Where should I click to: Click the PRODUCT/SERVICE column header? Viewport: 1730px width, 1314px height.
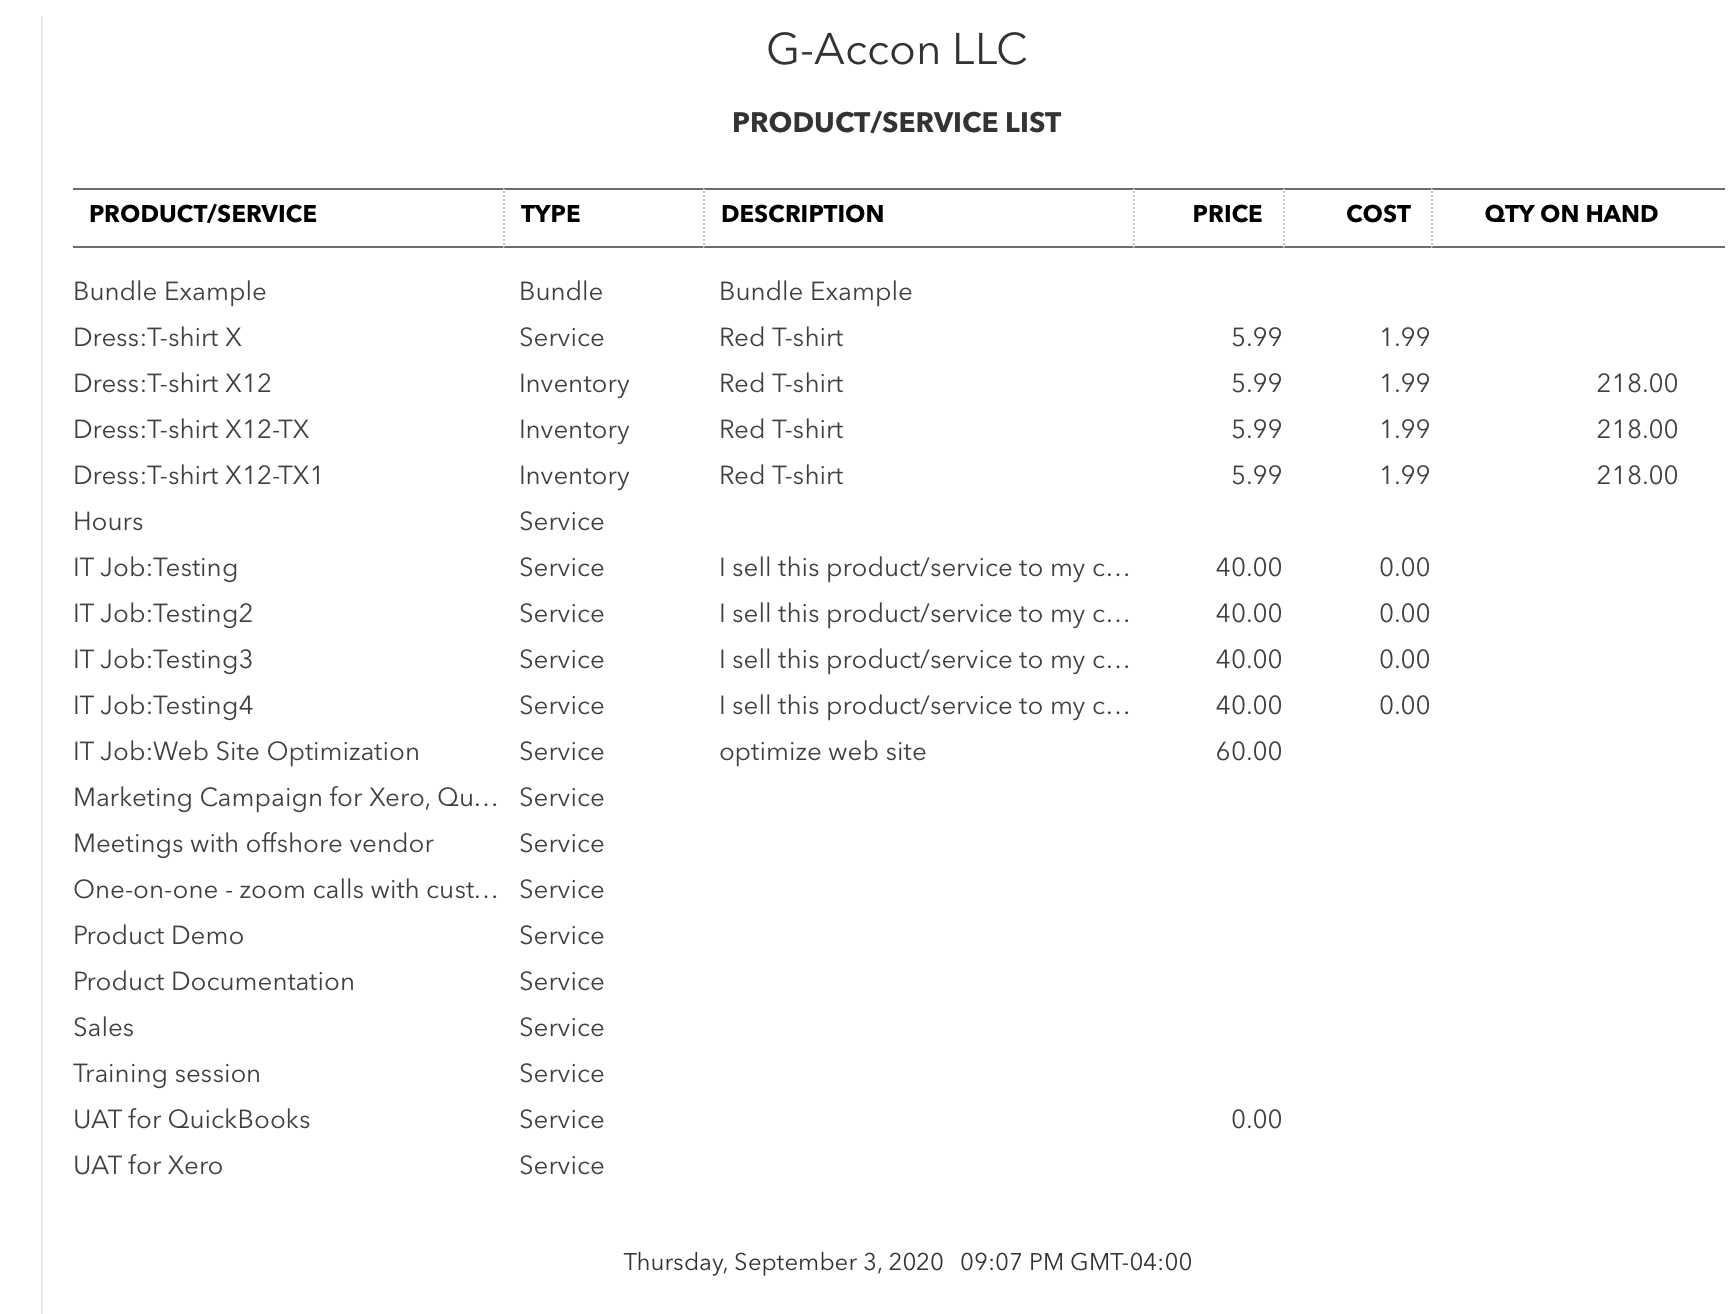[203, 214]
